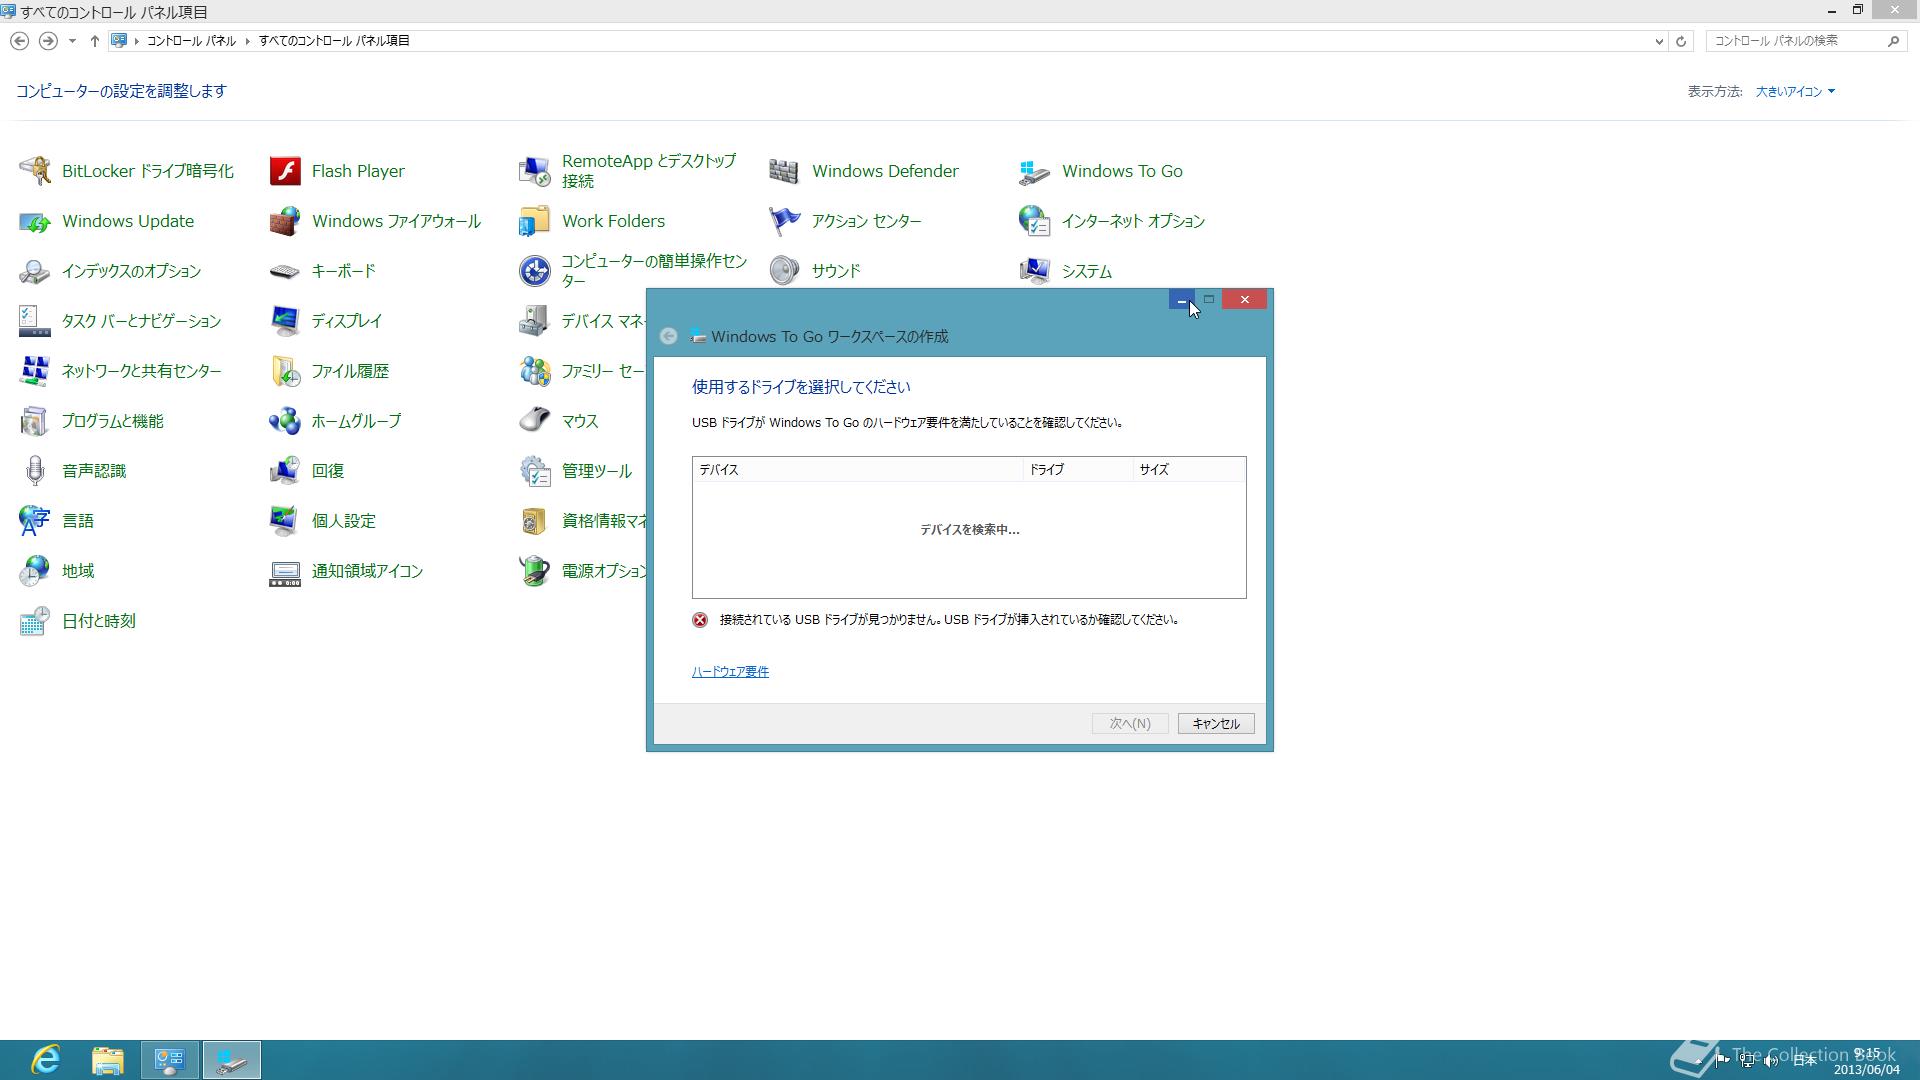The height and width of the screenshot is (1080, 1920).
Task: Click the address bar refresh button
Action: pos(1681,41)
